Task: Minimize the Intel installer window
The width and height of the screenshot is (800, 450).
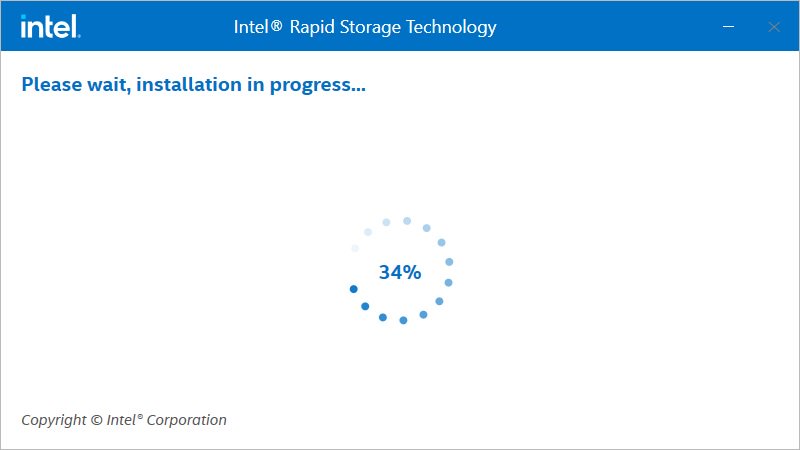Action: coord(728,27)
